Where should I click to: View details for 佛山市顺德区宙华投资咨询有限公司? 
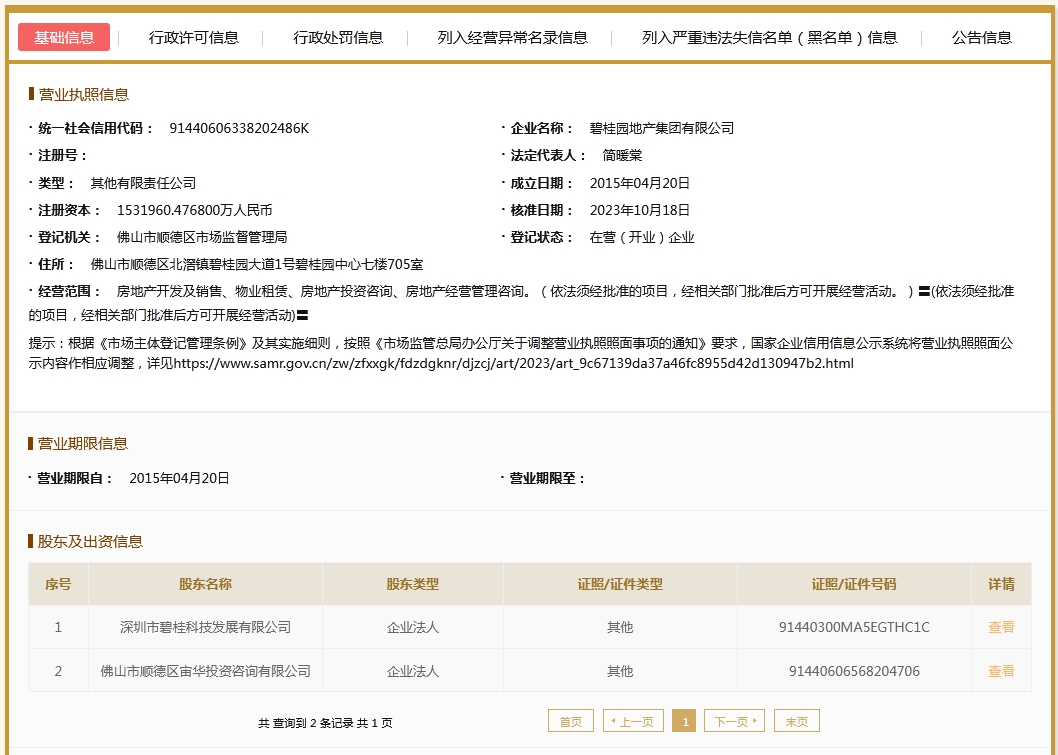(x=1001, y=671)
